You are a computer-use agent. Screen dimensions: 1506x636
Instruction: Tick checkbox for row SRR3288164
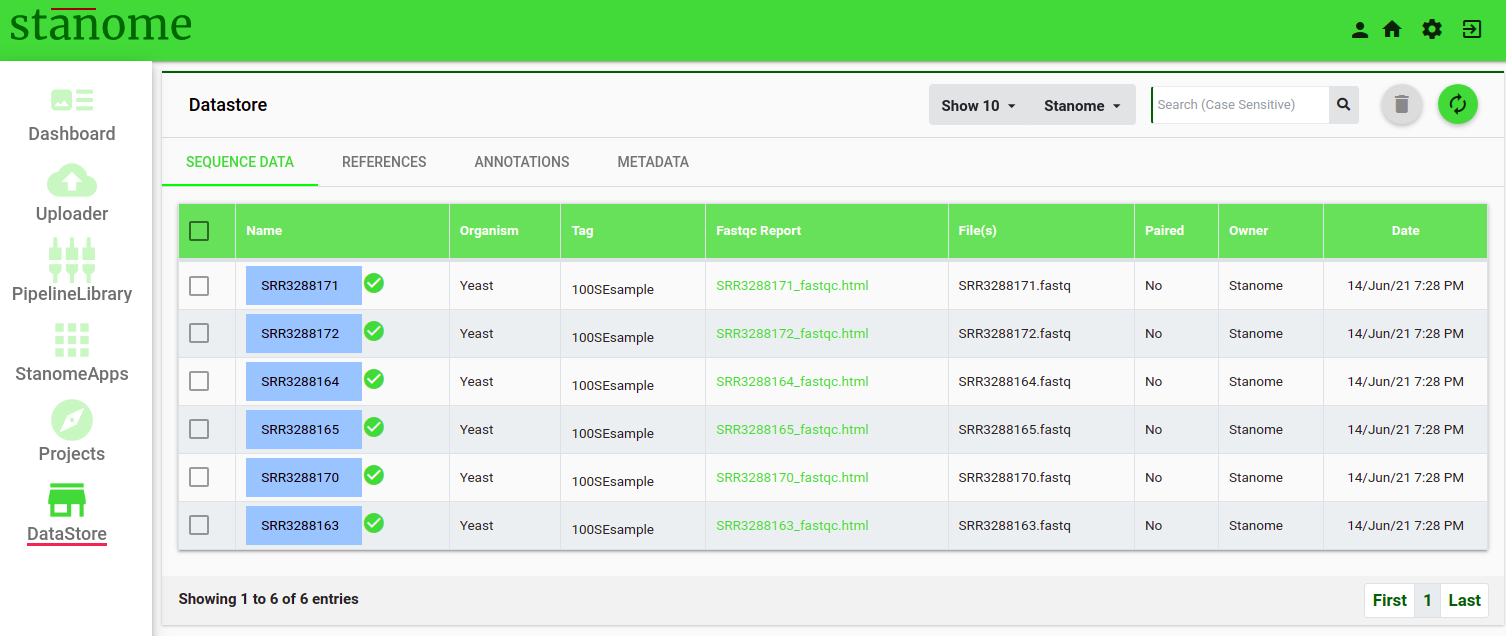click(199, 381)
